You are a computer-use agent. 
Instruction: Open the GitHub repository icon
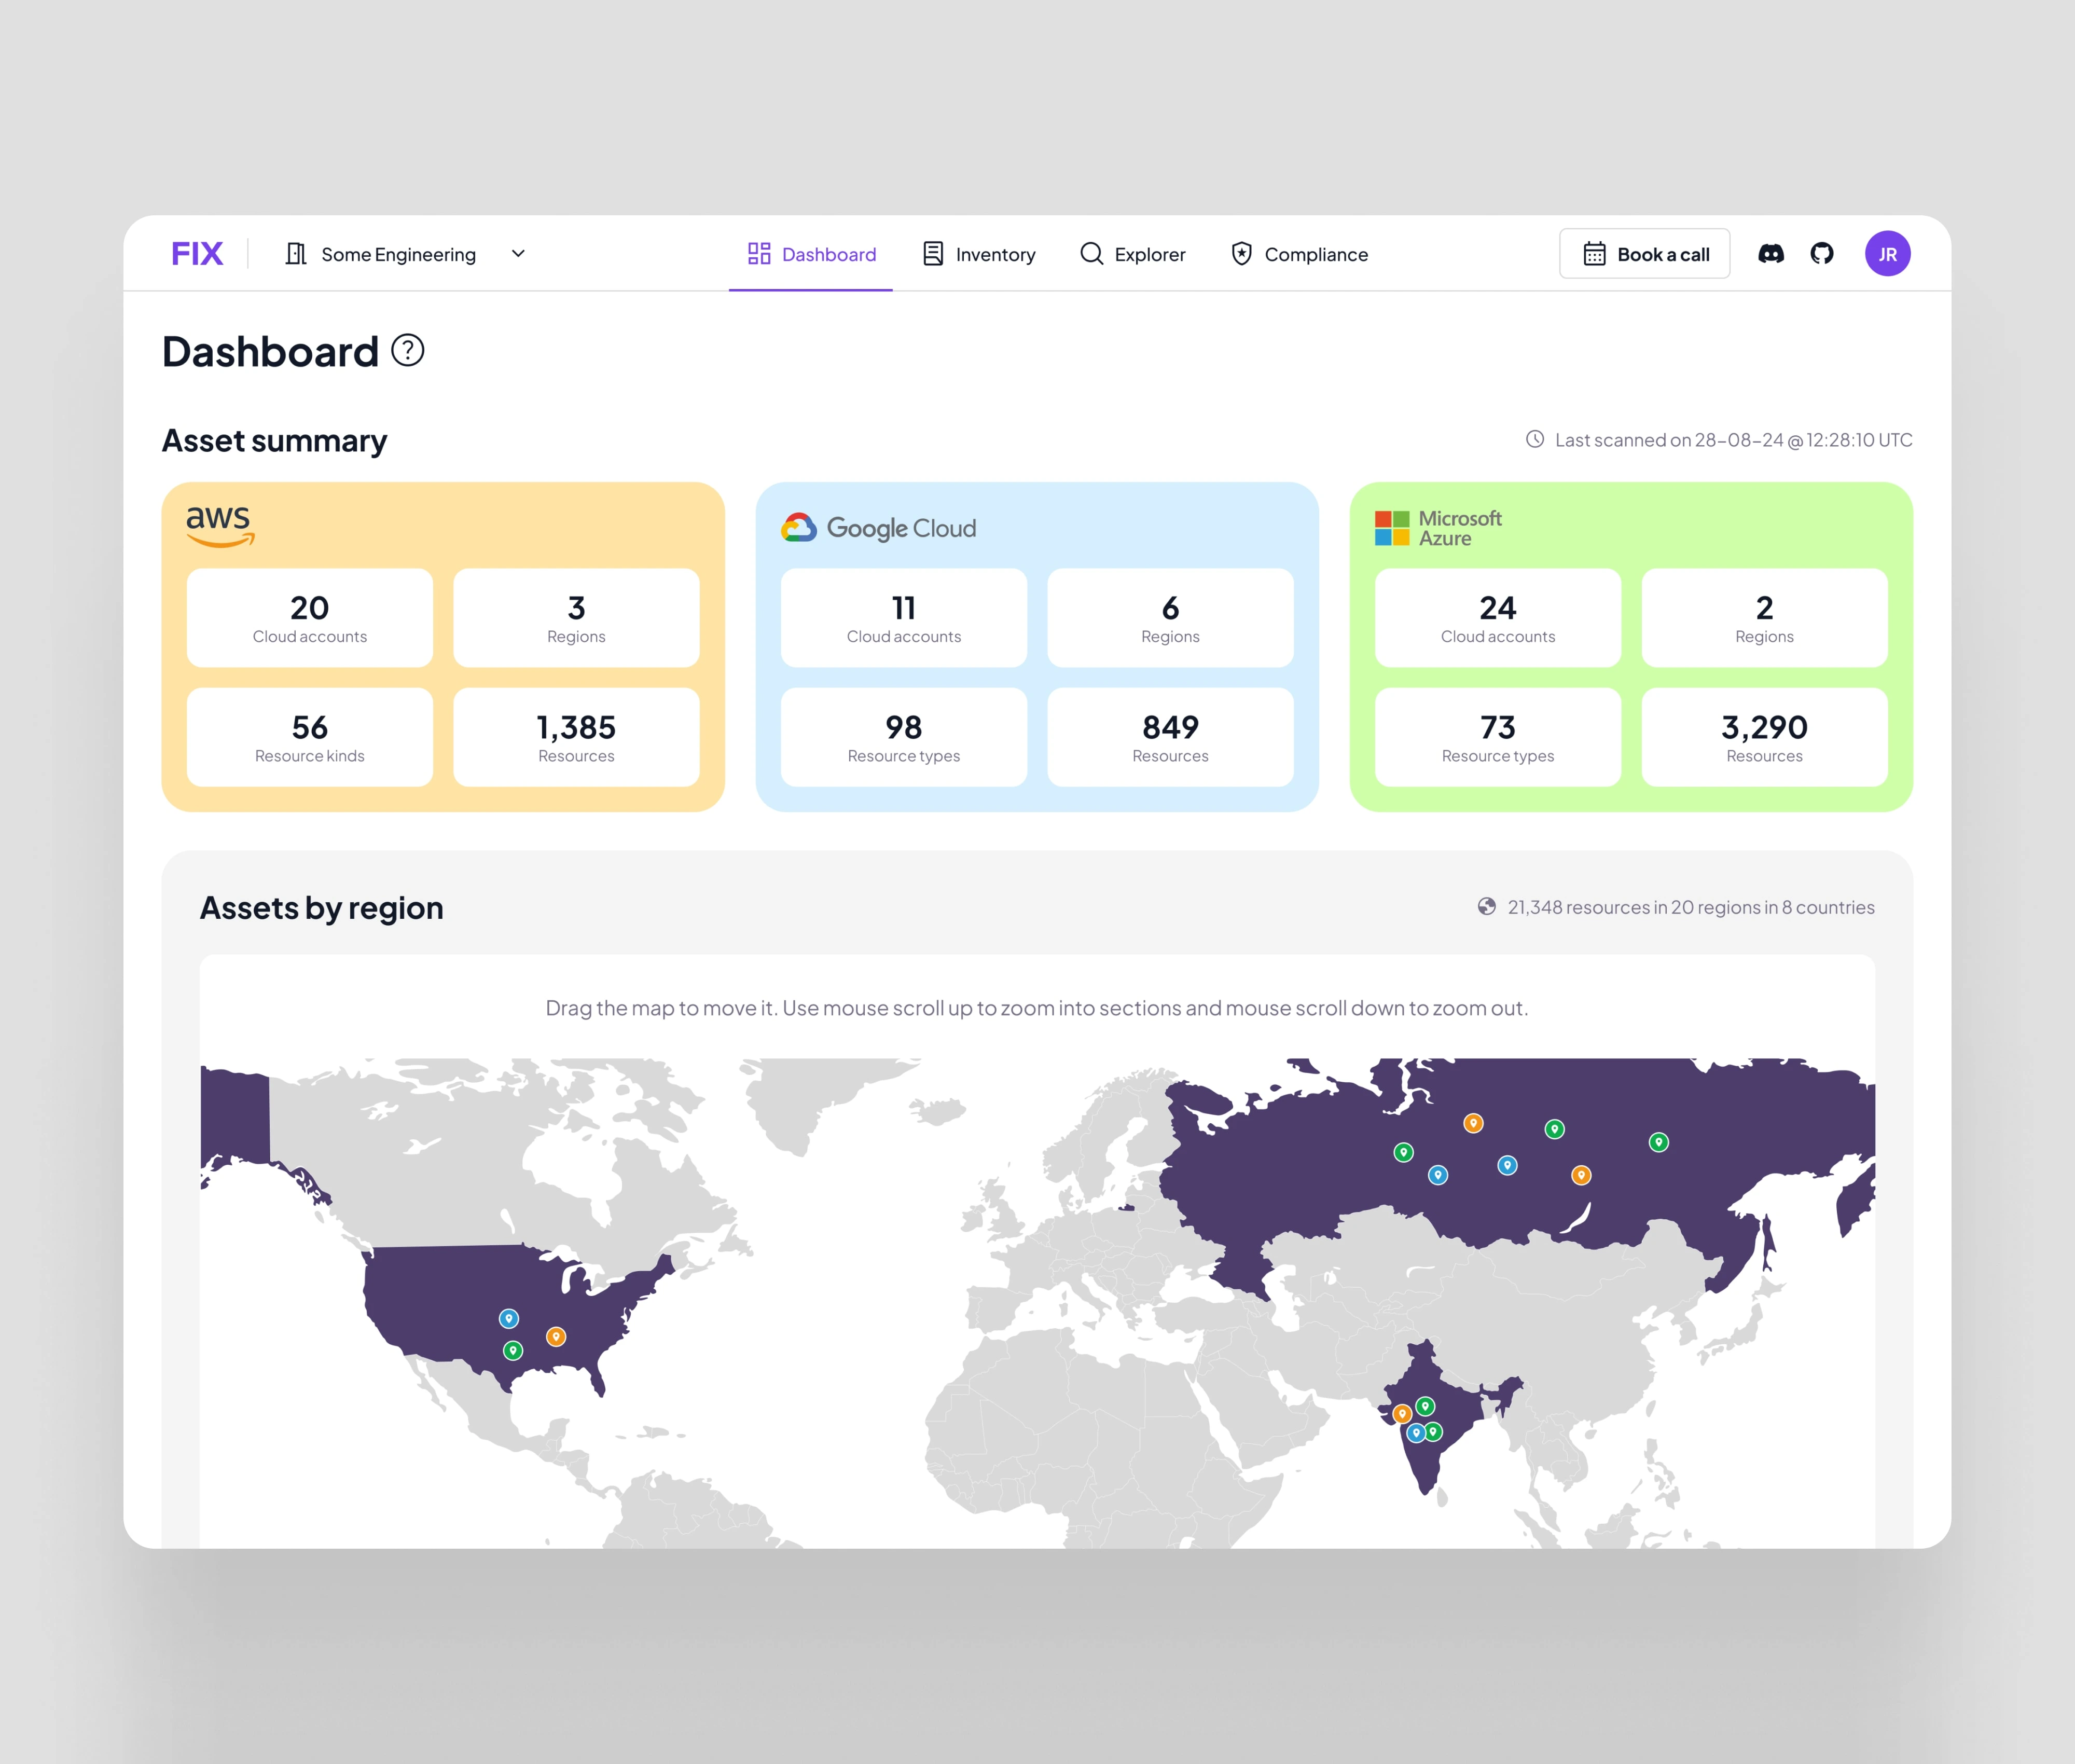tap(1822, 254)
